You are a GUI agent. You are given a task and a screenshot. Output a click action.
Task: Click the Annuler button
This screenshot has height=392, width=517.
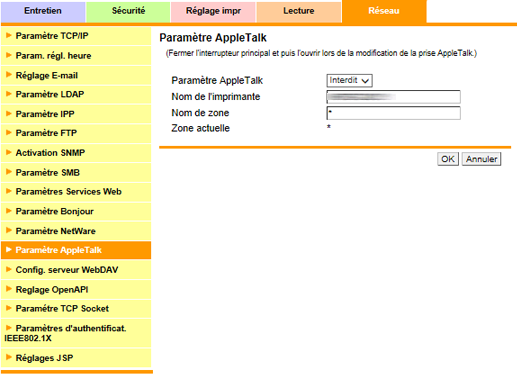click(481, 159)
